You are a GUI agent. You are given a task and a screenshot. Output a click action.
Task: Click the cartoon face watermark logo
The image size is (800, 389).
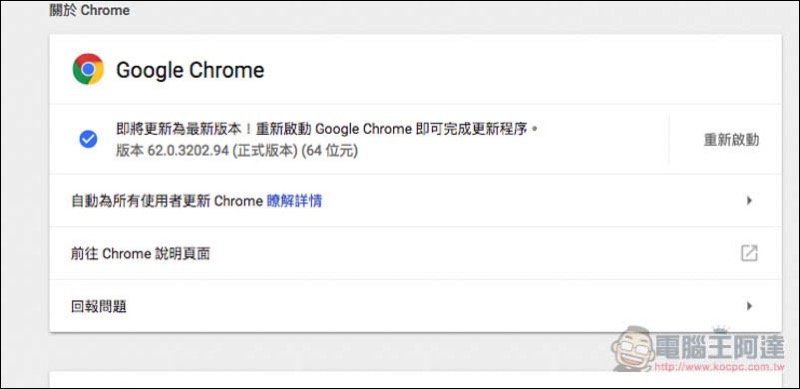pos(633,349)
